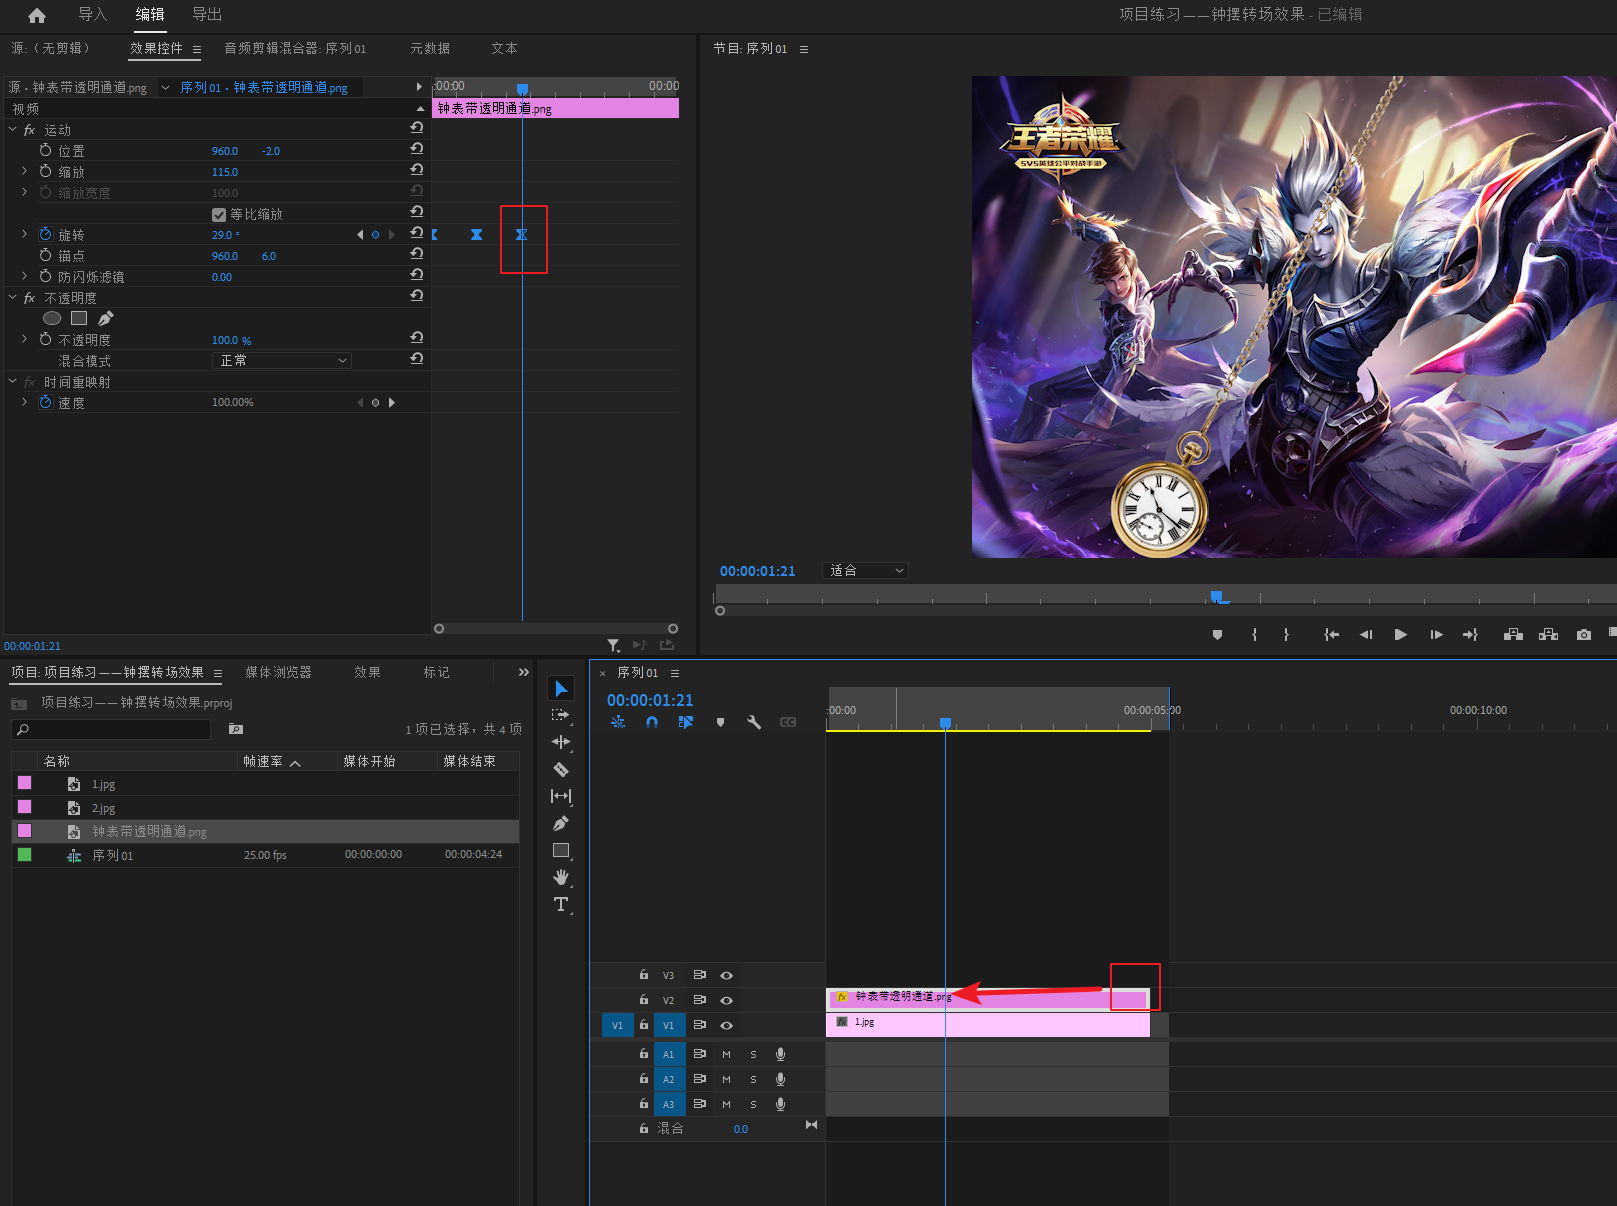This screenshot has height=1206, width=1617.
Task: Switch to the media browser (媒体浏览器) tab
Action: [278, 672]
